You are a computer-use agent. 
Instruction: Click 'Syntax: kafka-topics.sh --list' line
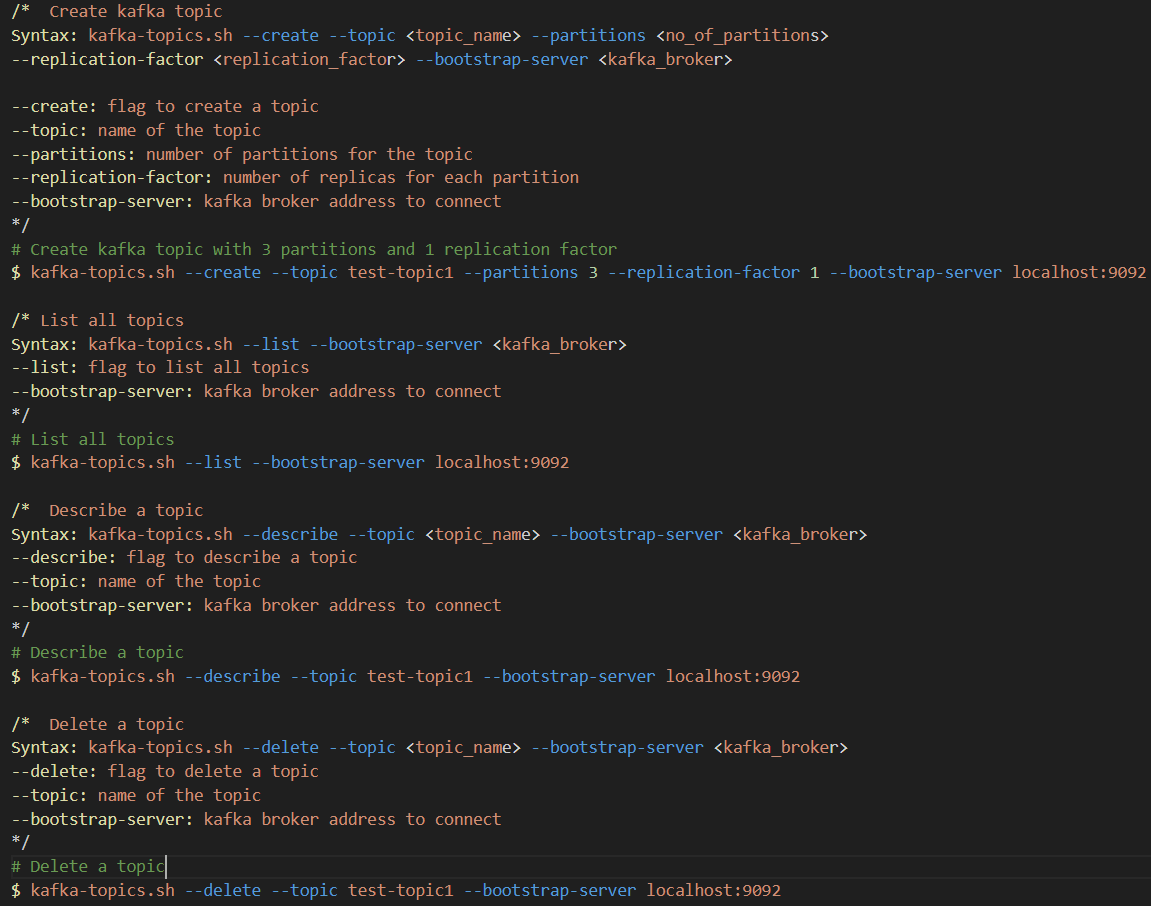(319, 344)
